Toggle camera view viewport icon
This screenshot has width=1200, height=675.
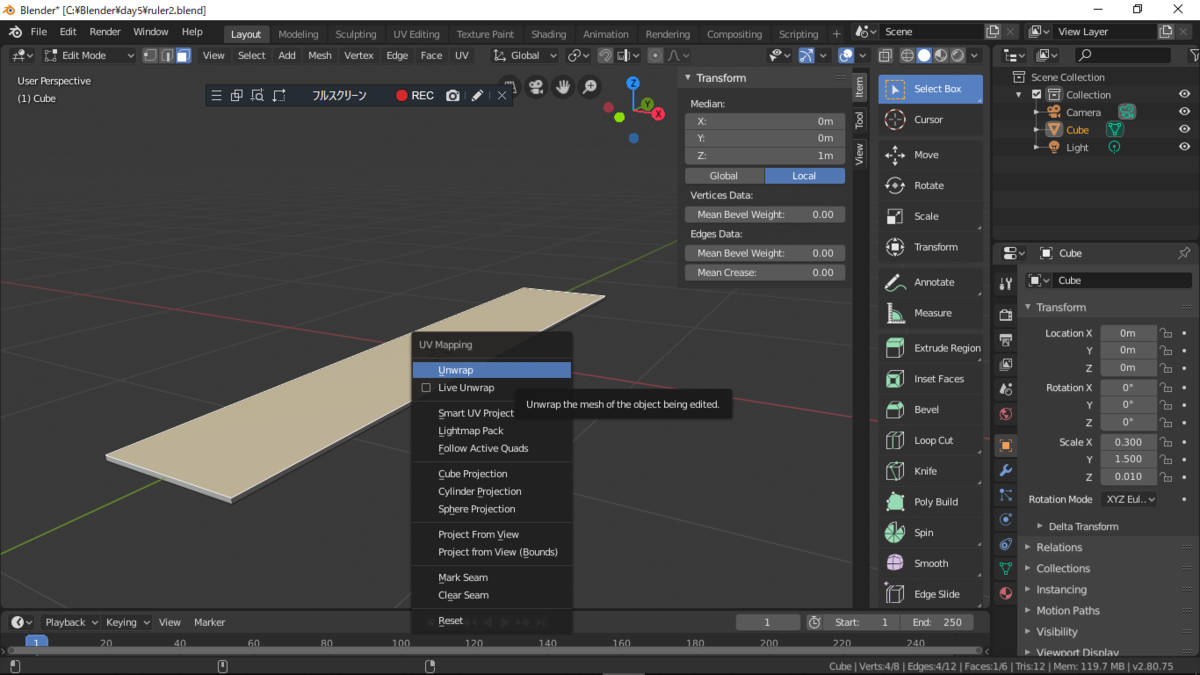coord(536,88)
